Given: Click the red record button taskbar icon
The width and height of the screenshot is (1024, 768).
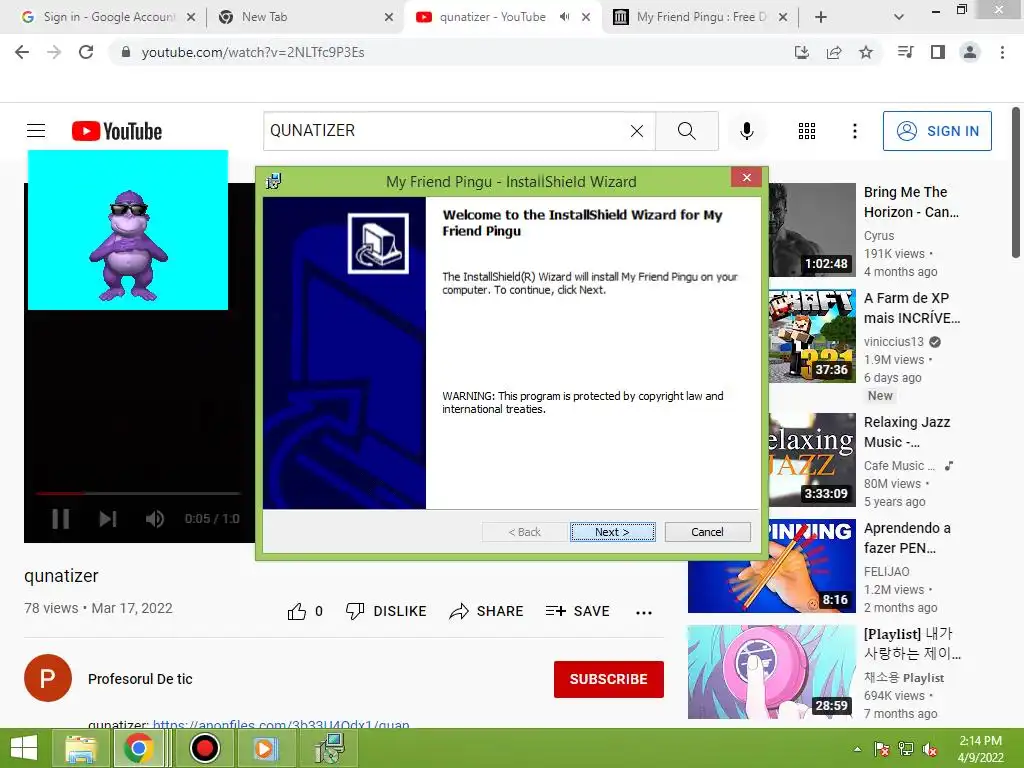Looking at the screenshot, I should point(204,748).
